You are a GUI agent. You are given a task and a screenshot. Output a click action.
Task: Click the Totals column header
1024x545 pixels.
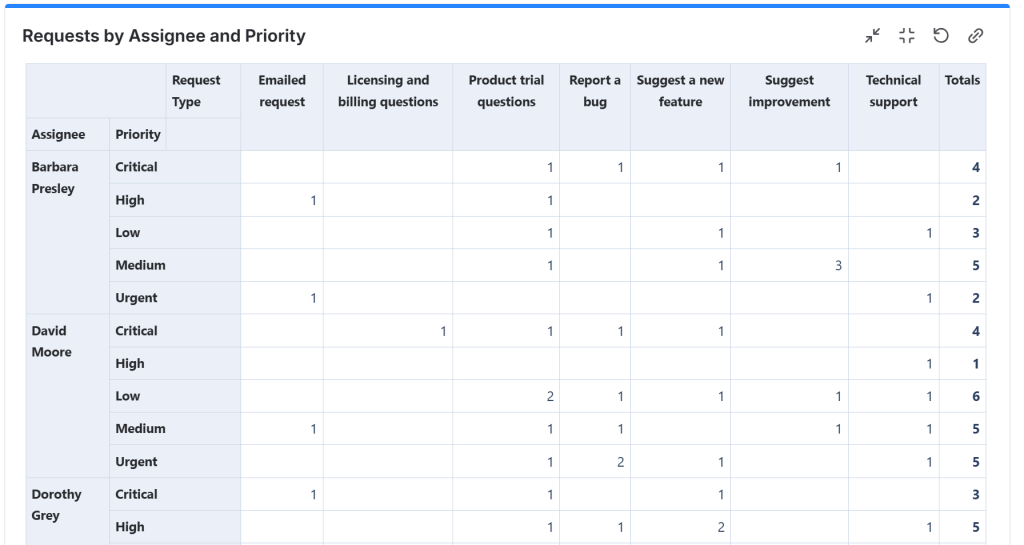click(962, 80)
